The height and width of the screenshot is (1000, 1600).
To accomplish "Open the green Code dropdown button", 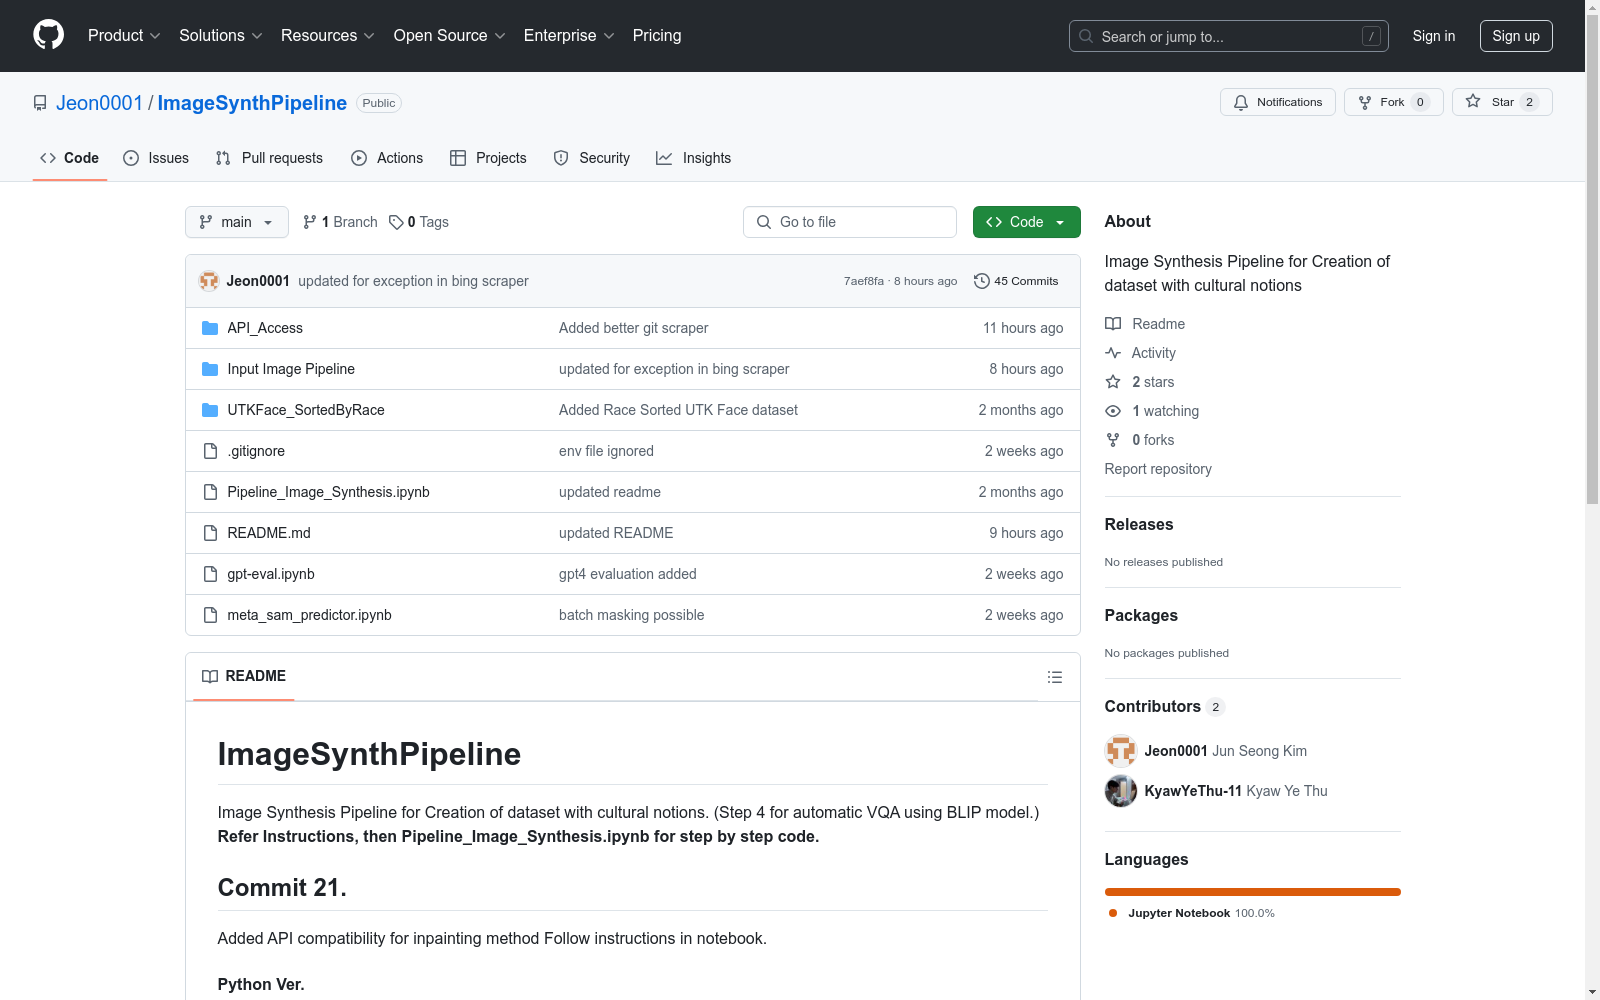I will pos(1026,222).
